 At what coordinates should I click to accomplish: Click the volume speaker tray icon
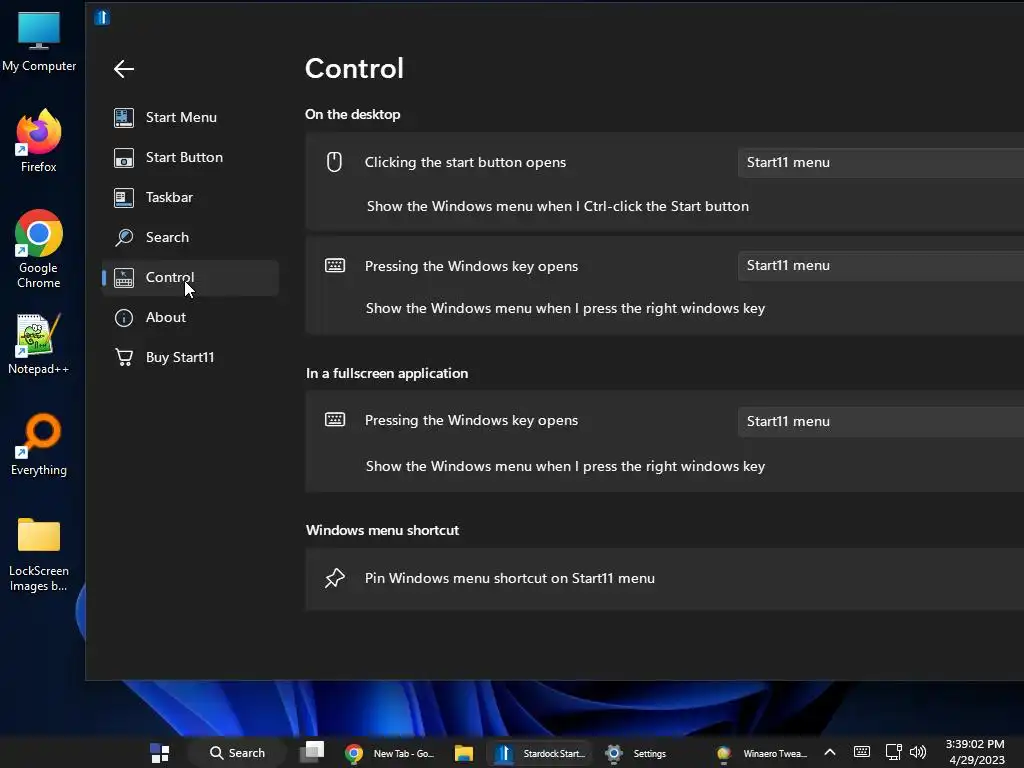coord(918,752)
